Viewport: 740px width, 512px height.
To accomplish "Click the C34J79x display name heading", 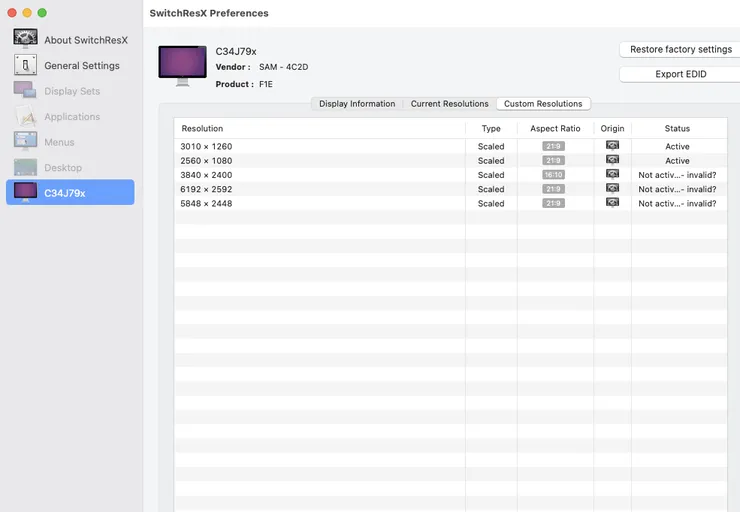I will (236, 51).
